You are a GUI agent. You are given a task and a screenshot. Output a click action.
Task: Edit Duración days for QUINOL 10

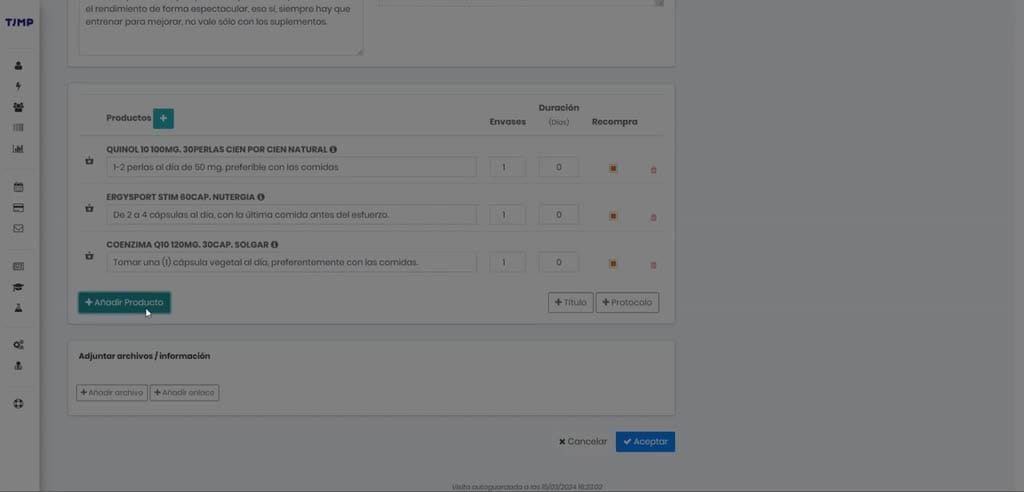558,167
